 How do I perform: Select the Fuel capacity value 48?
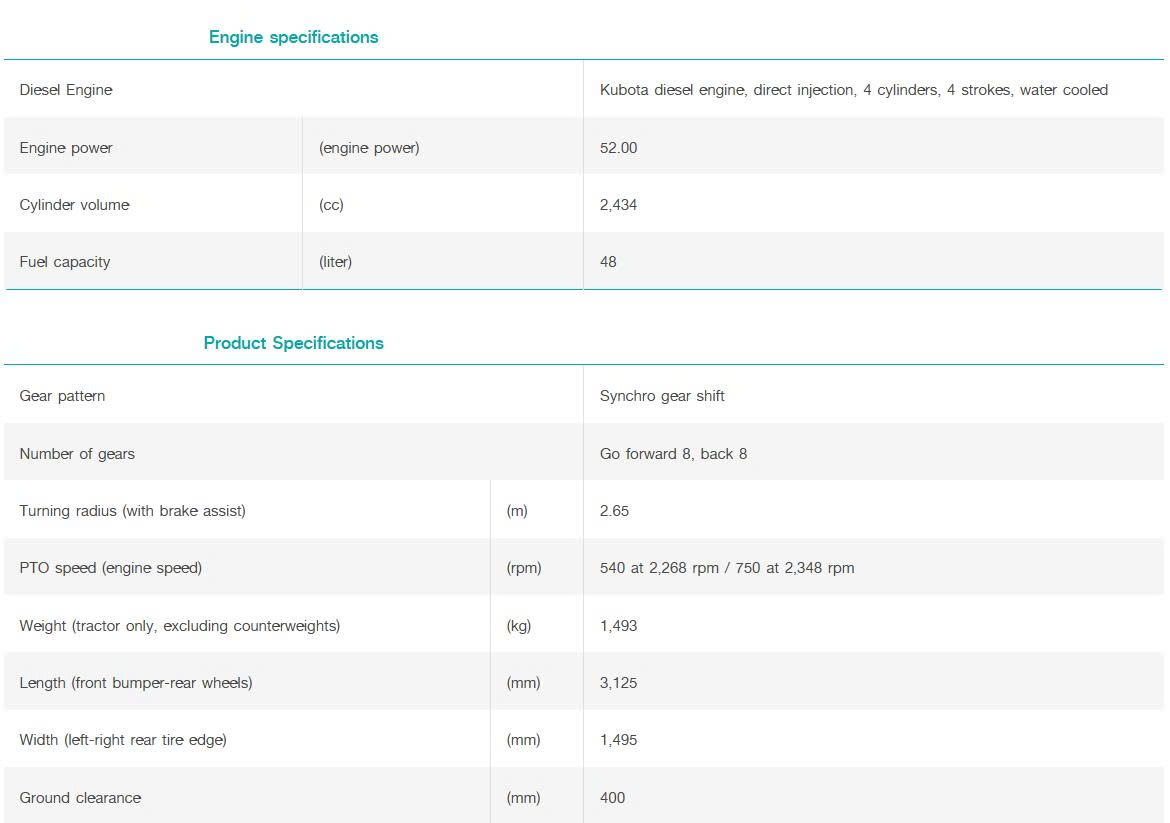pyautogui.click(x=608, y=262)
